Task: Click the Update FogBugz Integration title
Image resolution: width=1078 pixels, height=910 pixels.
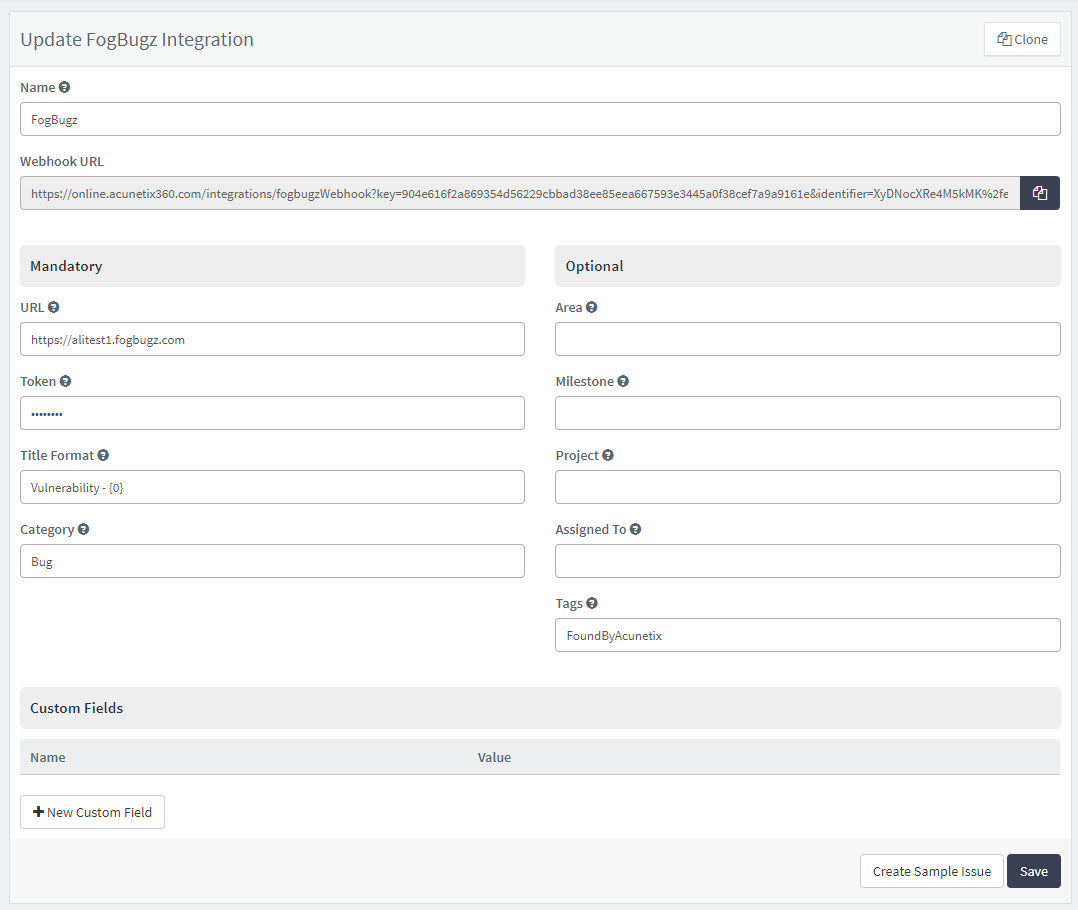Action: pos(137,39)
